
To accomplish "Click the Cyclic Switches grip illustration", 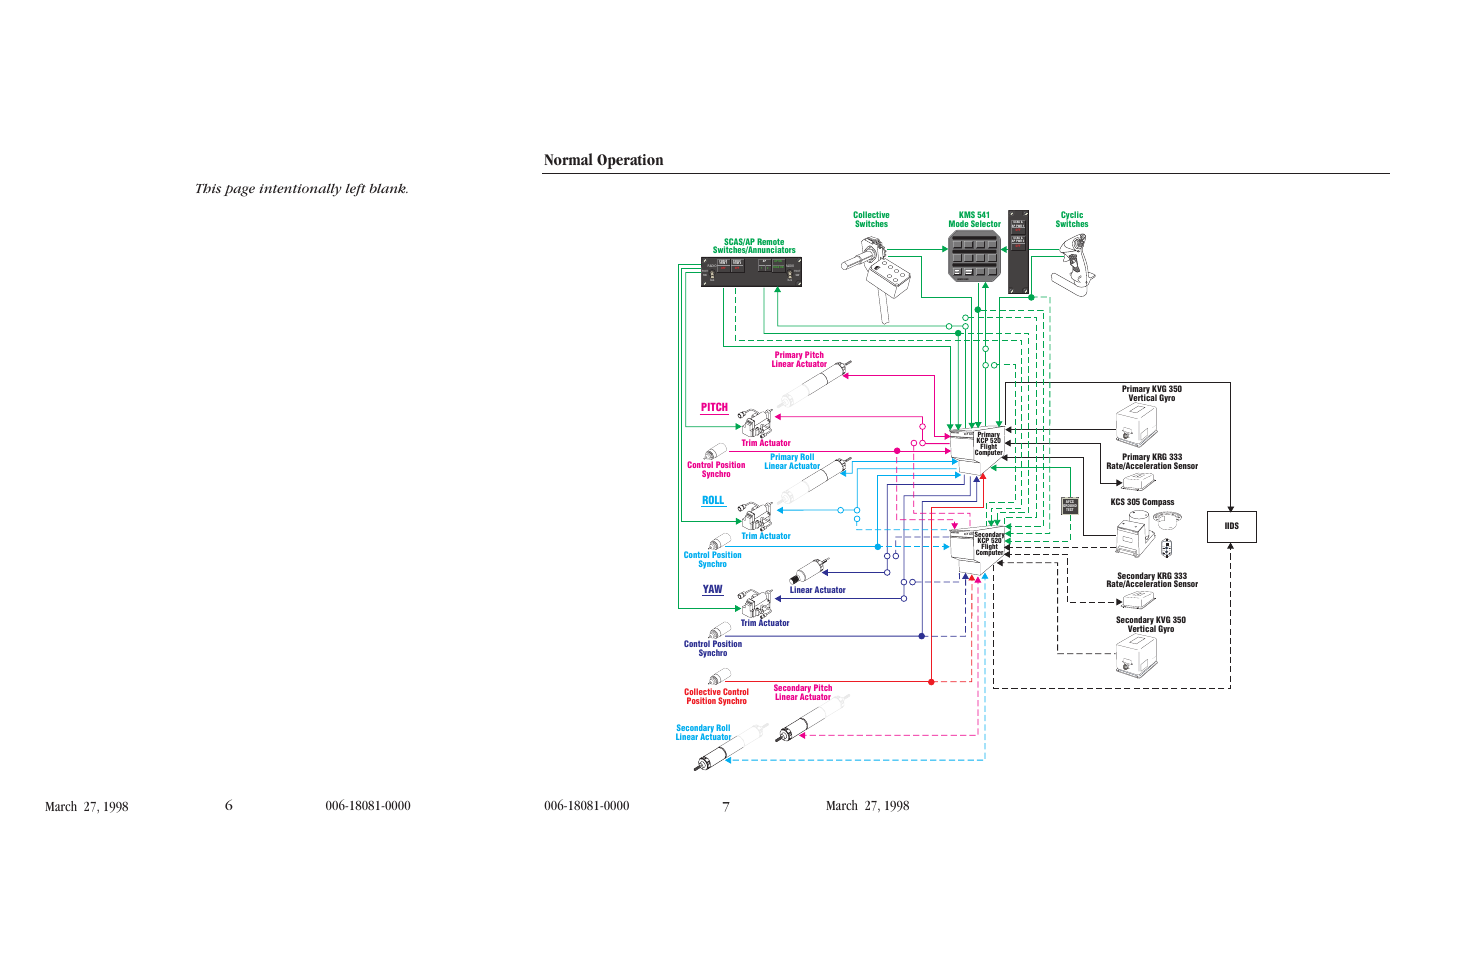I will (x=1074, y=265).
